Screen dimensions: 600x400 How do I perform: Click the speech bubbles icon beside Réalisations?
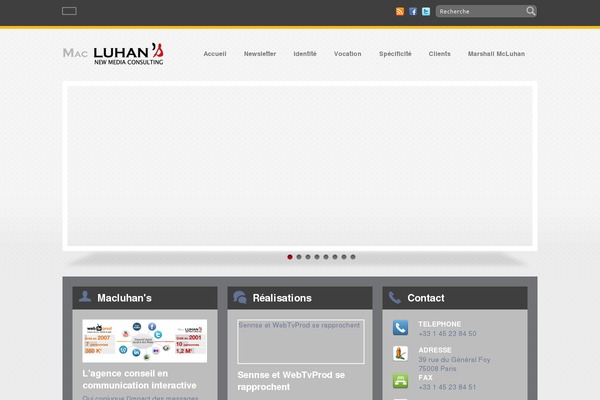coord(240,297)
